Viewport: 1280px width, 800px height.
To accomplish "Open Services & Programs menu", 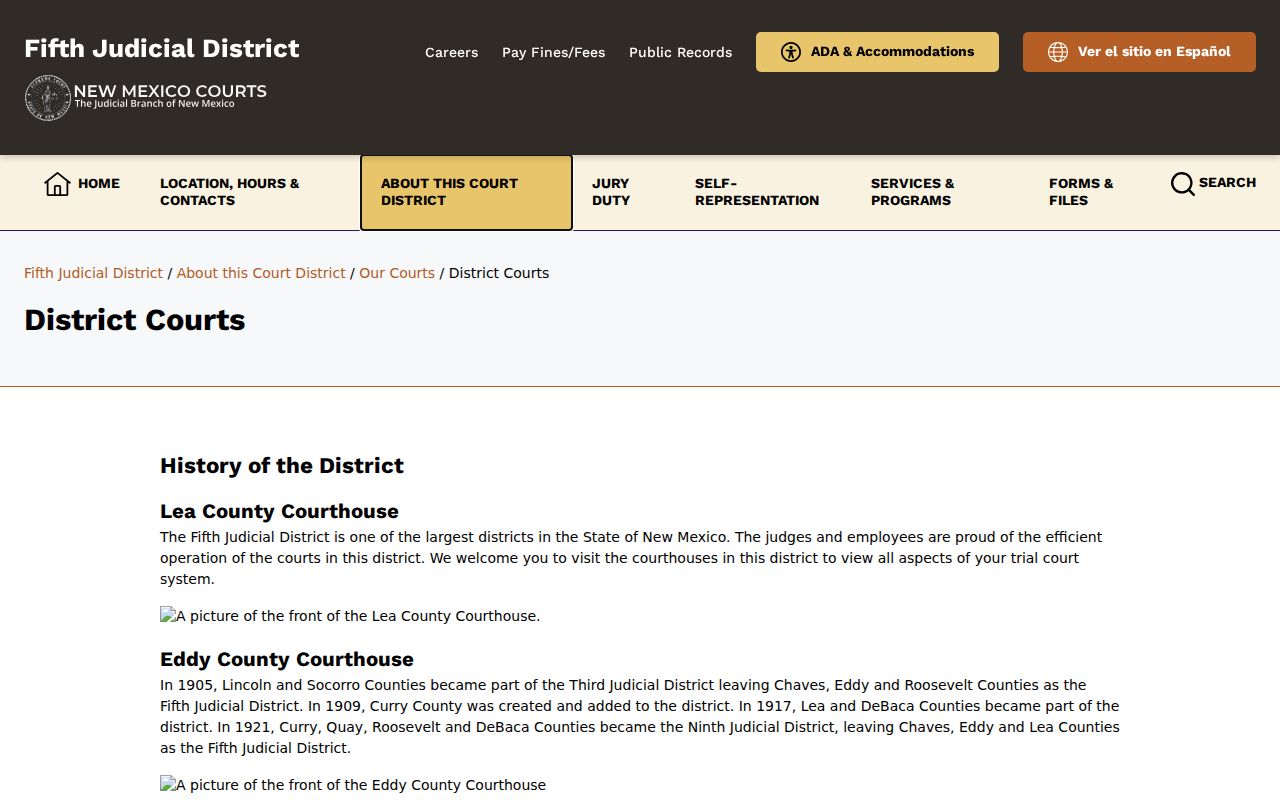I will click(913, 192).
